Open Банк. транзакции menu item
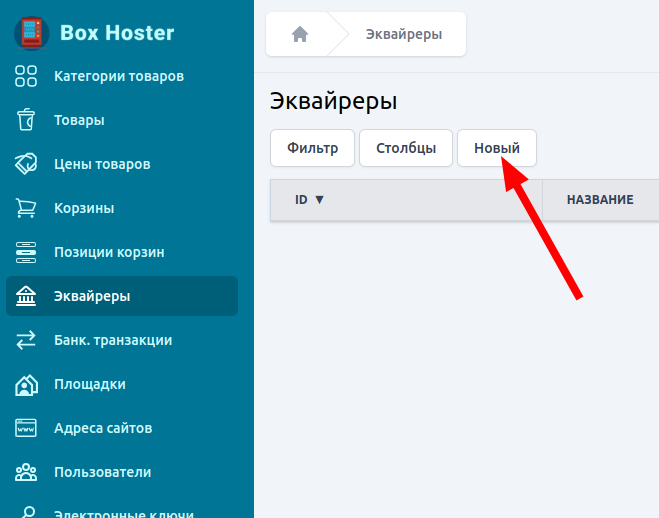The image size is (659, 518). point(113,340)
